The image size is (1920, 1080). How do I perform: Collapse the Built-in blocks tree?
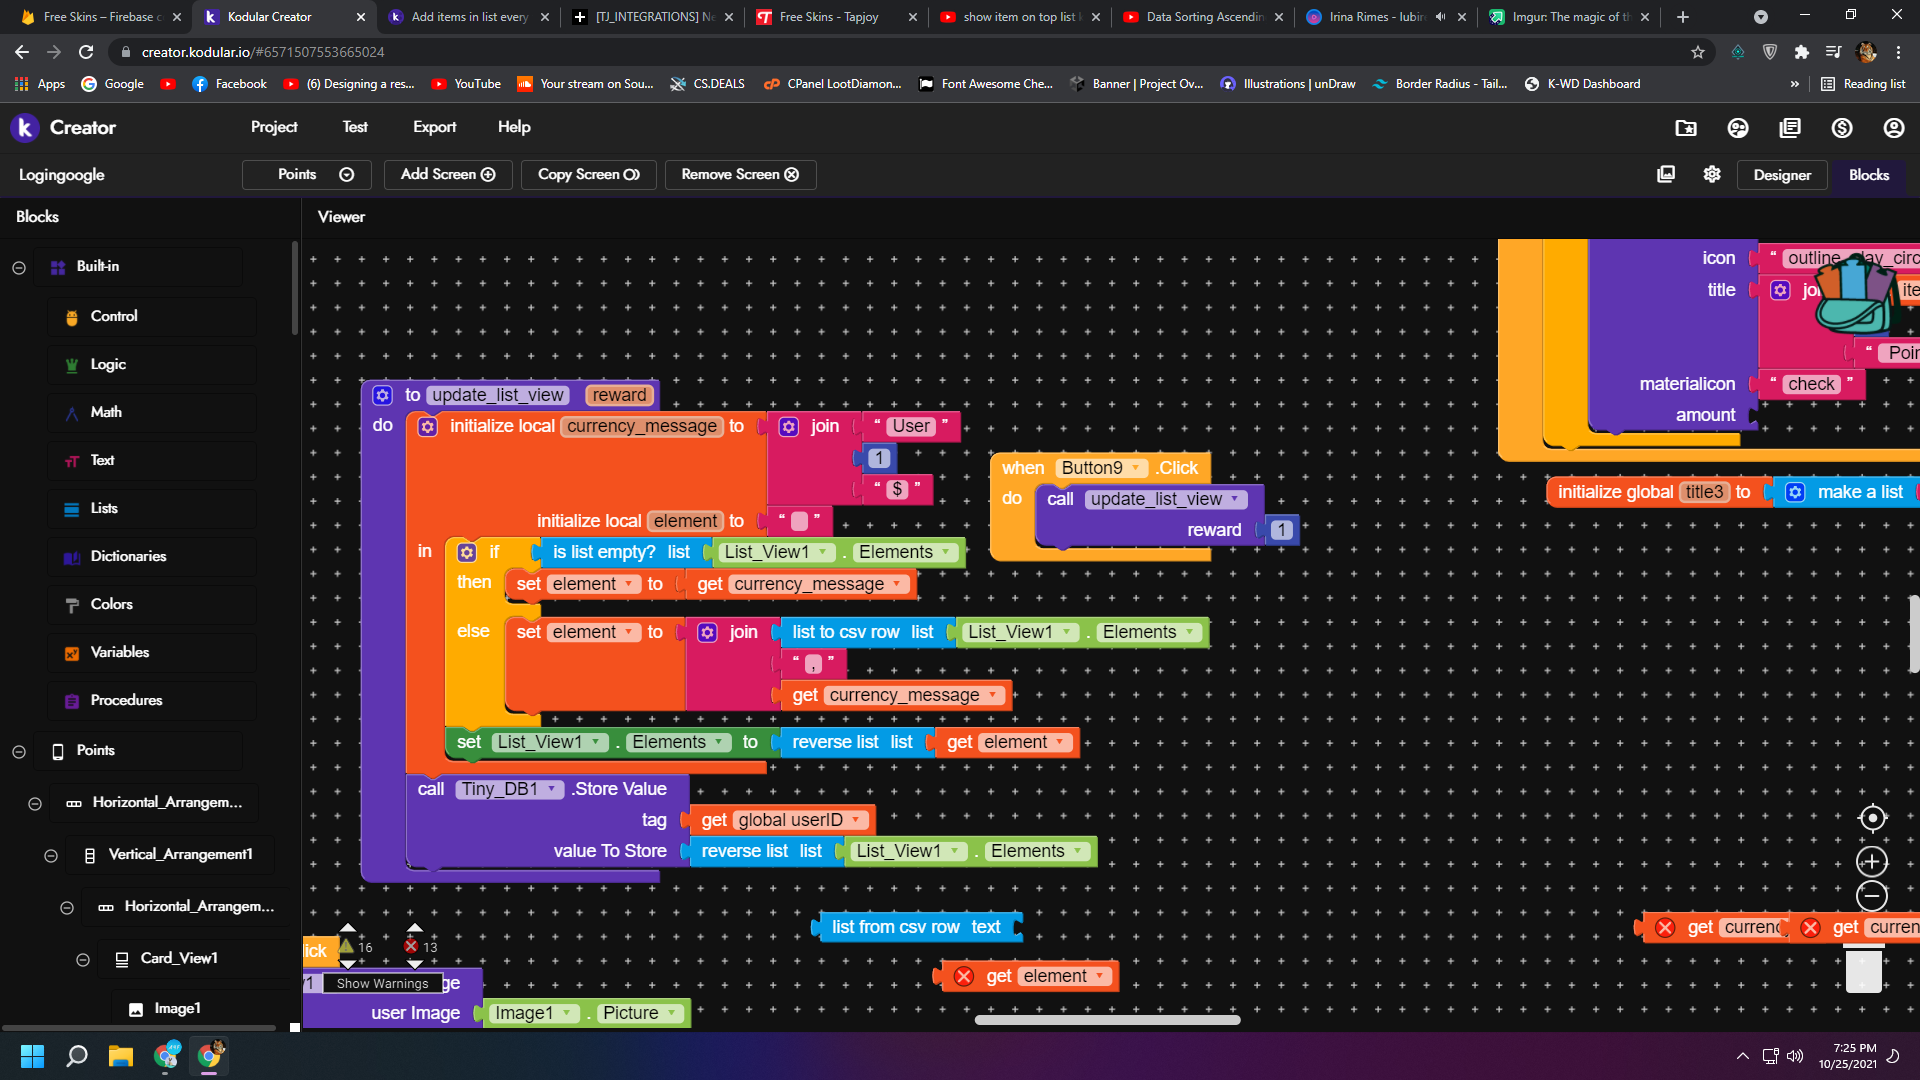tap(19, 267)
